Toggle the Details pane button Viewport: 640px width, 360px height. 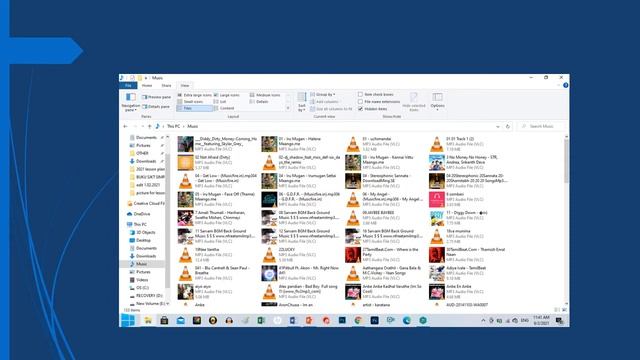(156, 107)
